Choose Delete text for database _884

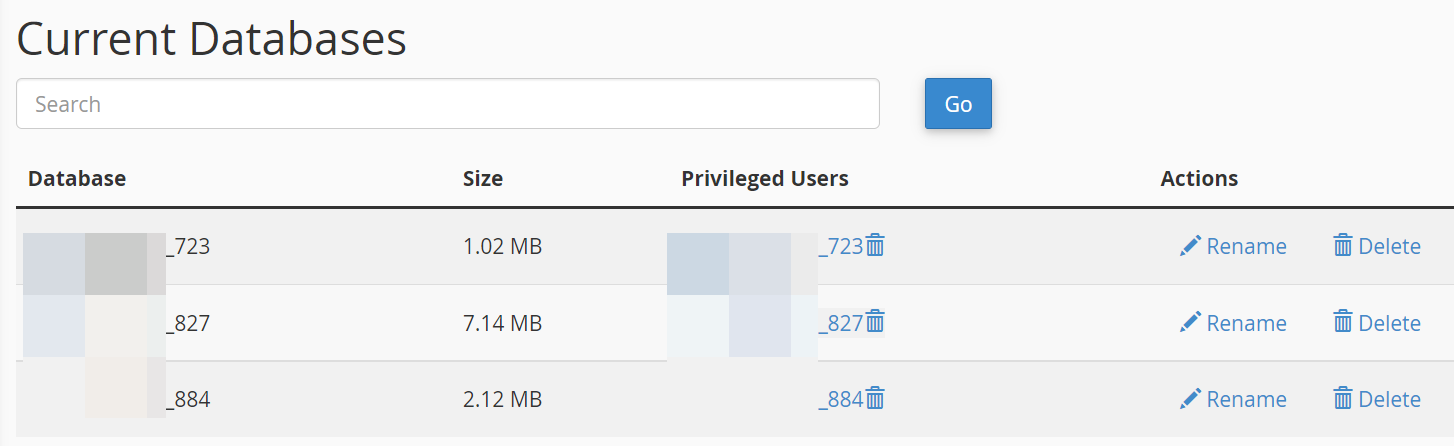click(1389, 399)
